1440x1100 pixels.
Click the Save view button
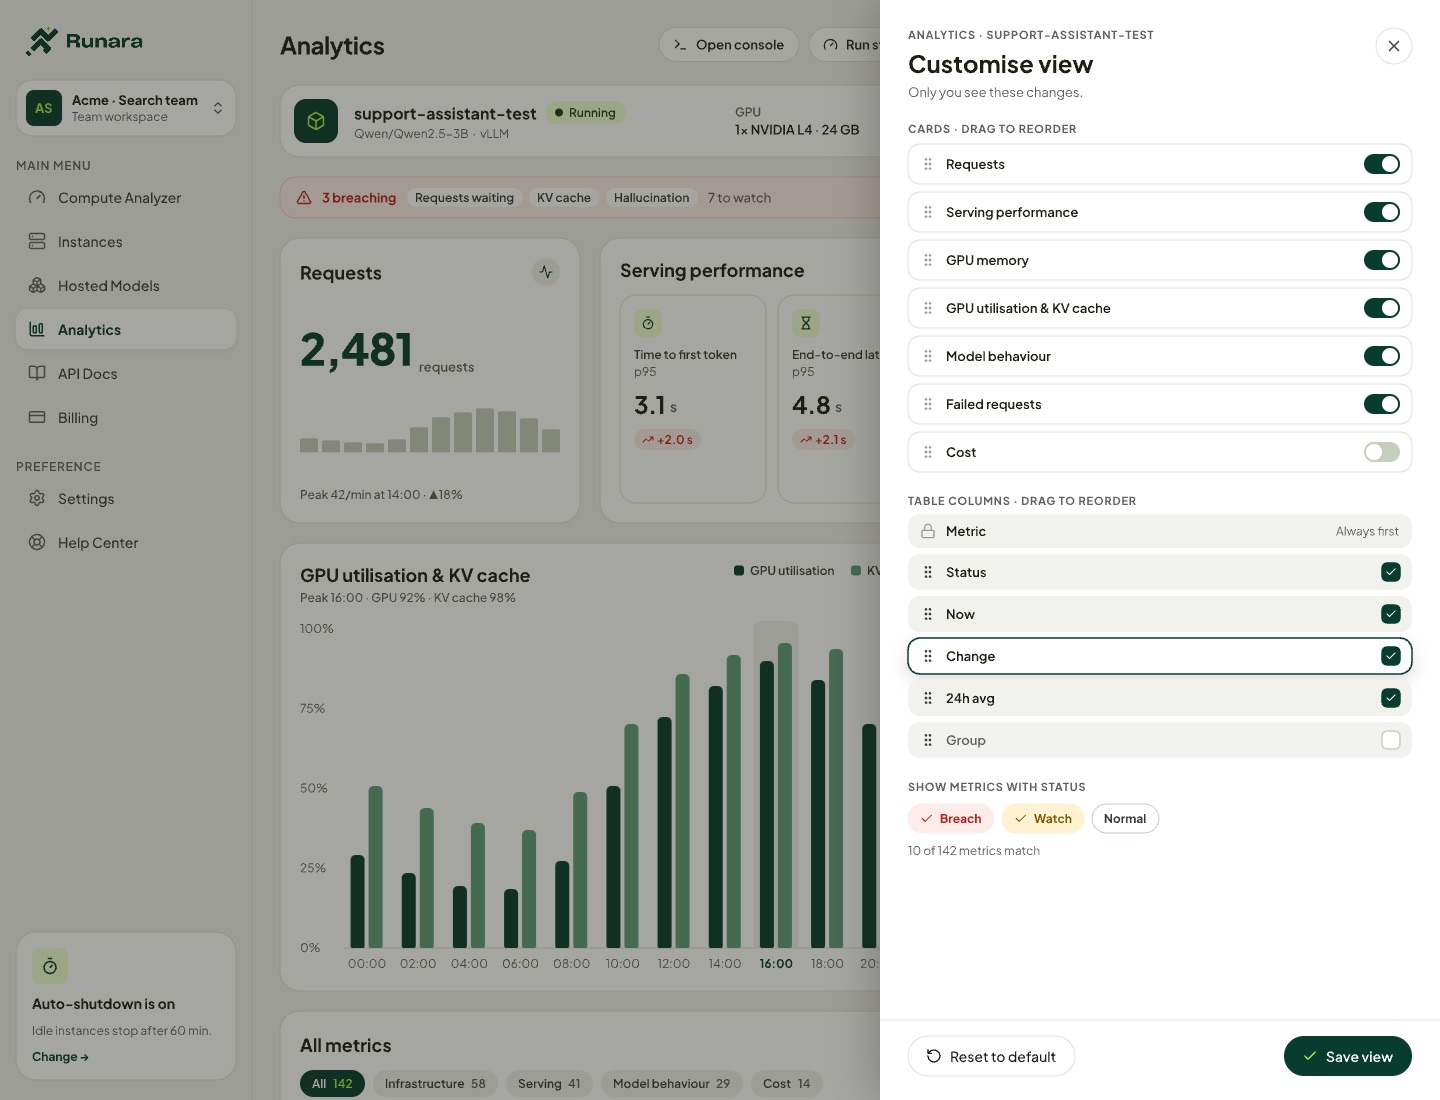(x=1348, y=1056)
